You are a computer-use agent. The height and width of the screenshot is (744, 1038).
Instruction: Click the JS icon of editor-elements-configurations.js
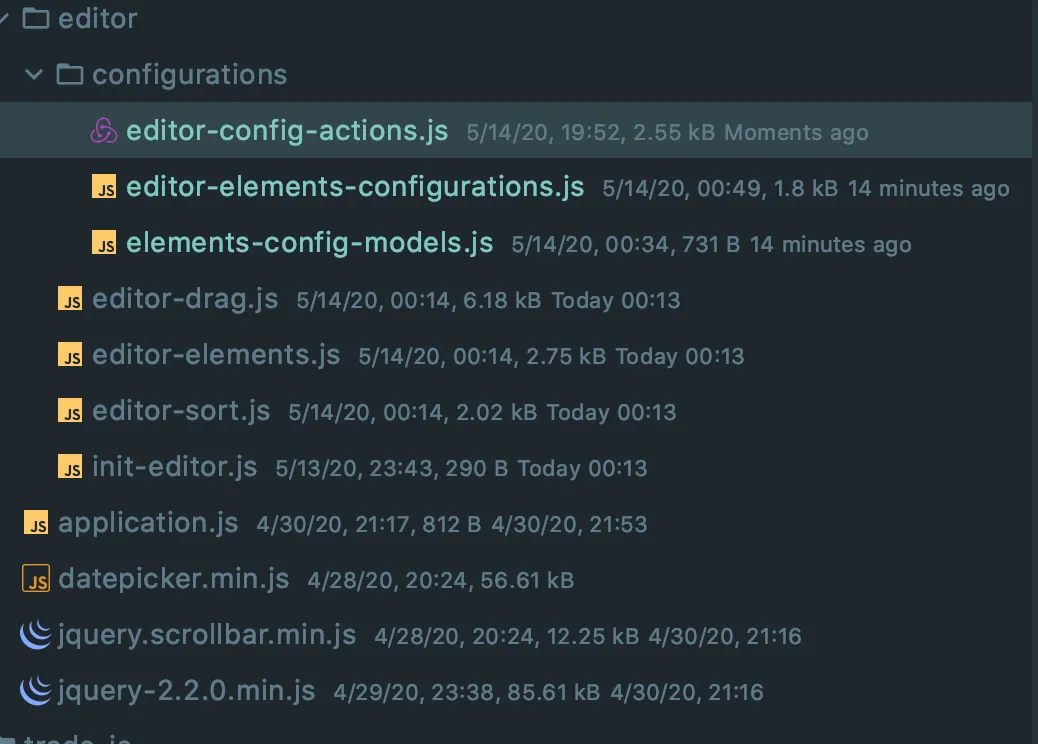tap(104, 188)
